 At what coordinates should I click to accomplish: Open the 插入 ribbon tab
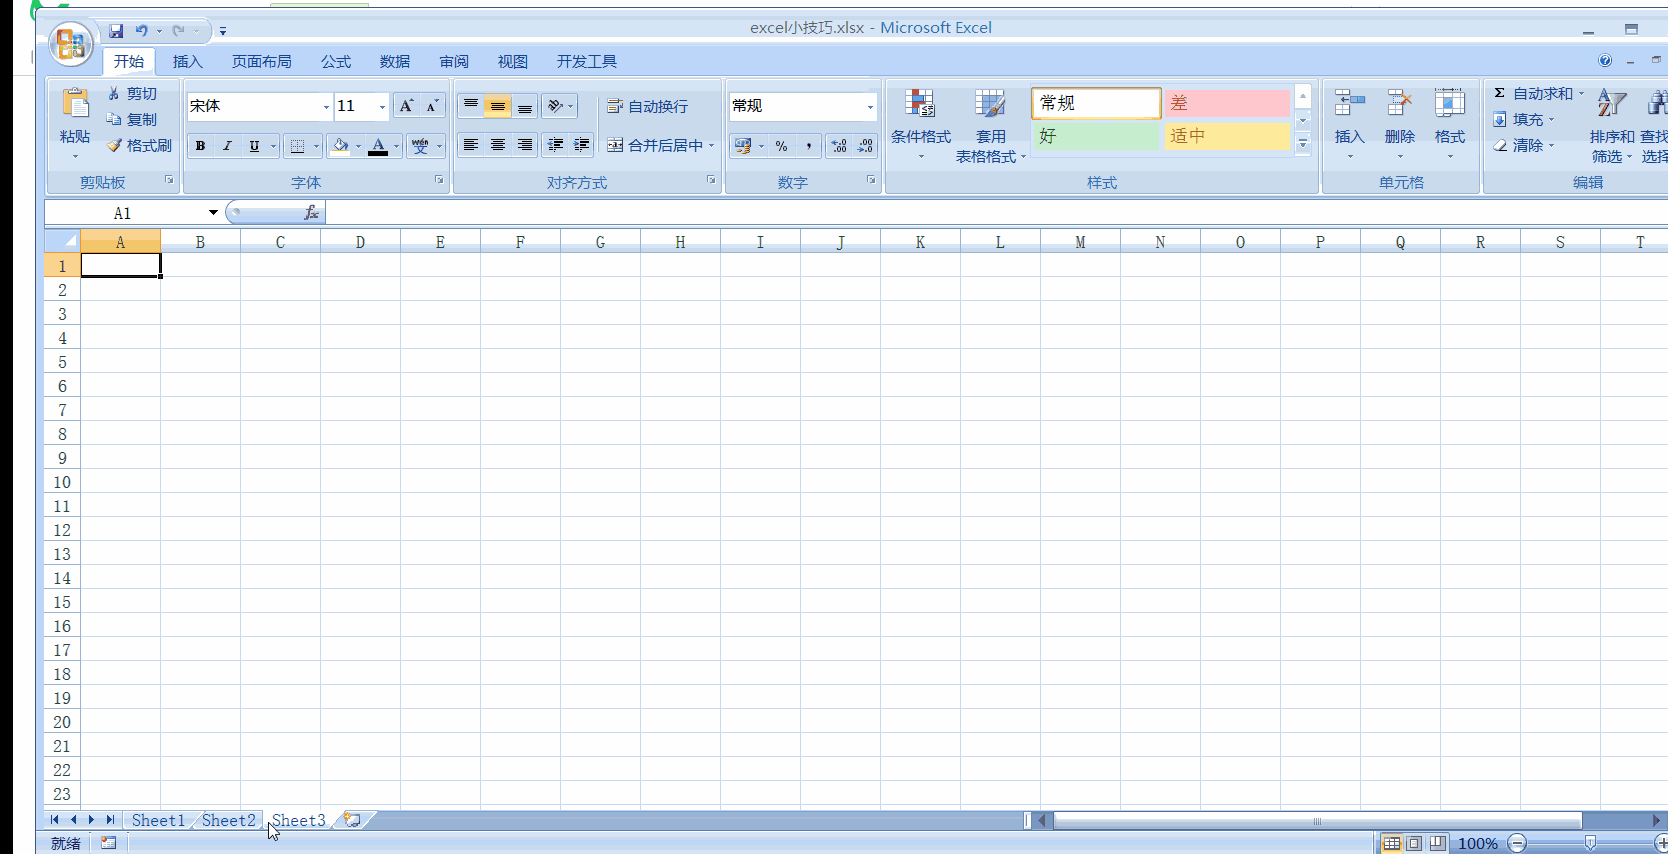(x=187, y=61)
